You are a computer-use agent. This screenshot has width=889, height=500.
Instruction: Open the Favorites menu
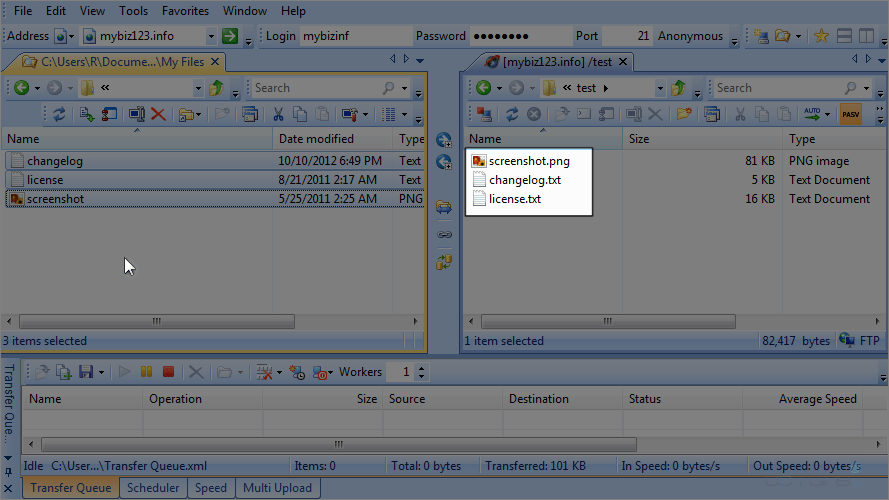point(185,11)
